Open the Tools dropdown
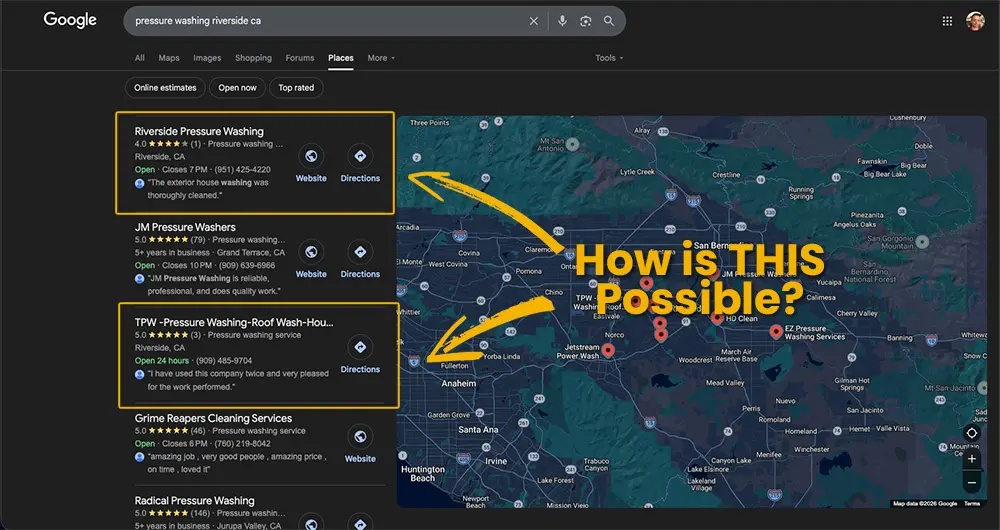 pos(609,58)
